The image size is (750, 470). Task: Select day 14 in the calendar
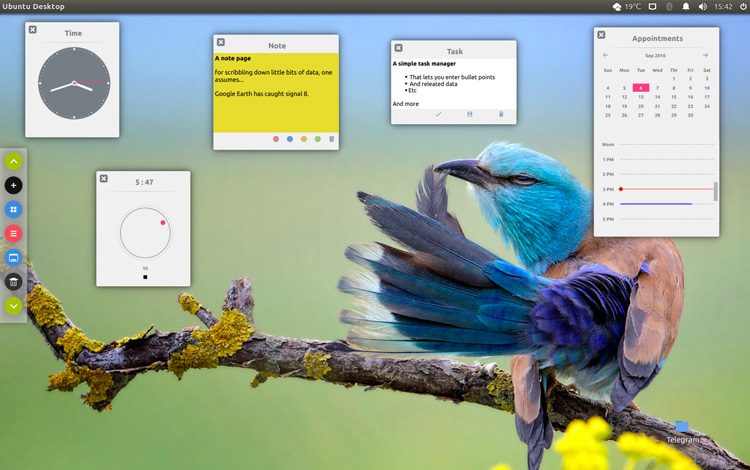(657, 97)
